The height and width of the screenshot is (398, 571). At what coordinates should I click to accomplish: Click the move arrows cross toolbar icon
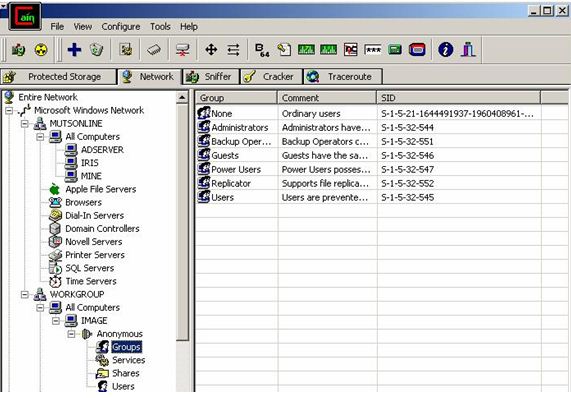(x=211, y=50)
